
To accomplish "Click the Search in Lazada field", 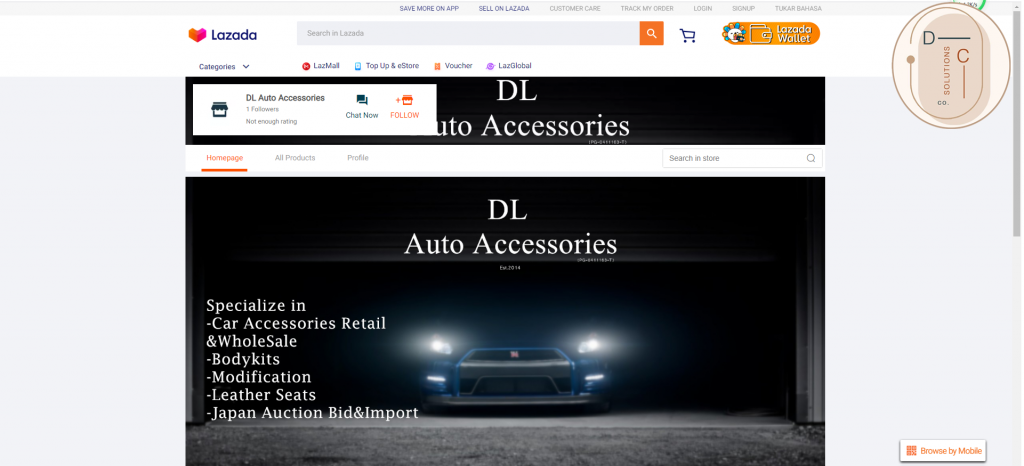I will click(468, 33).
